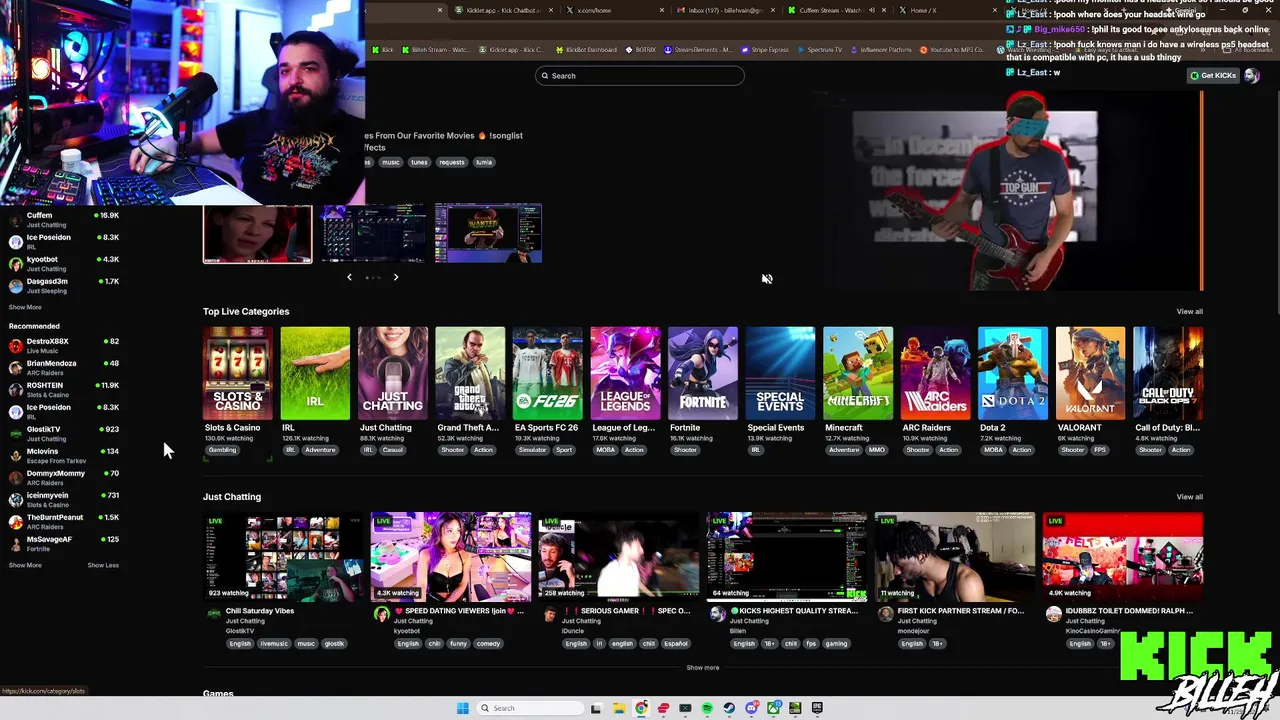Image resolution: width=1280 pixels, height=720 pixels.
Task: Go to previous featured carousel item
Action: click(349, 277)
